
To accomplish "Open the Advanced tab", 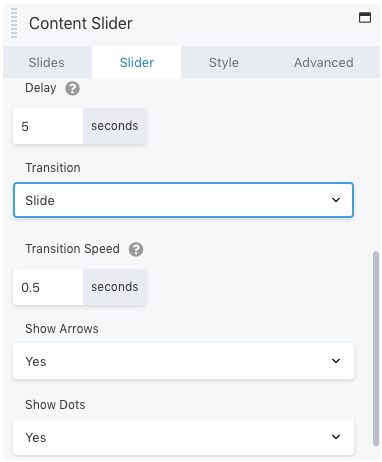I will click(x=323, y=62).
